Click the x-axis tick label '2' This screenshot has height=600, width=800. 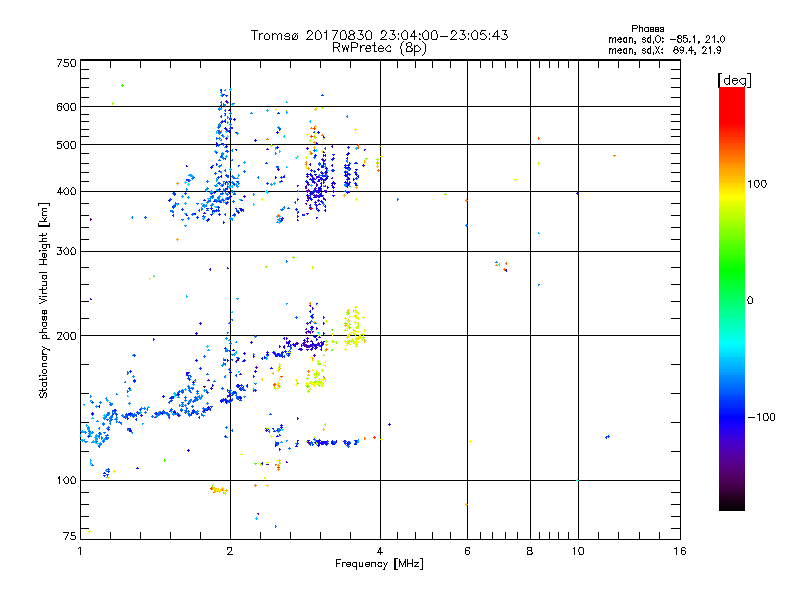point(230,551)
